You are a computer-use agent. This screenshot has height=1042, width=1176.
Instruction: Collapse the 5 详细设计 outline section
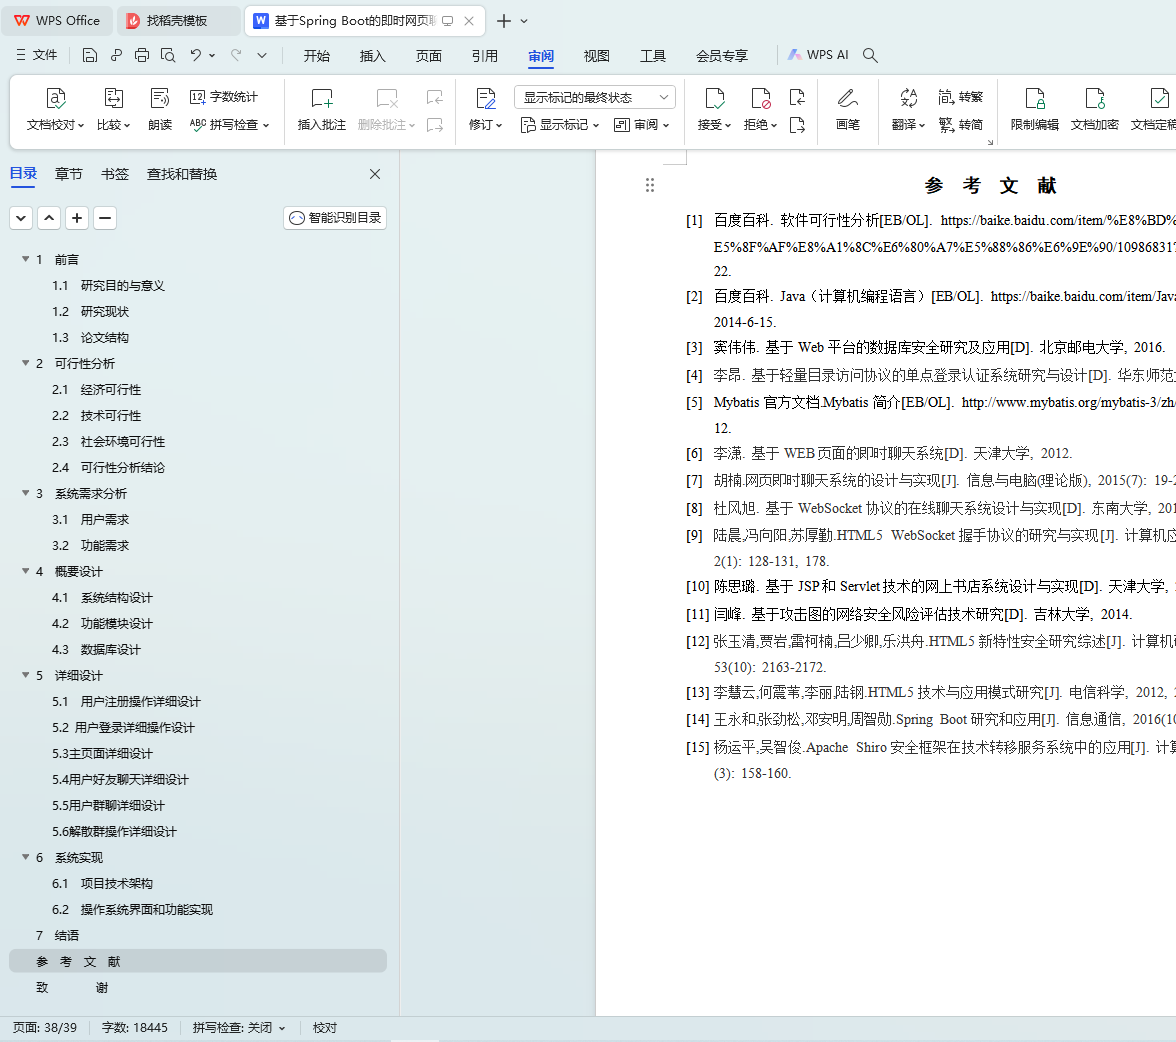(26, 675)
